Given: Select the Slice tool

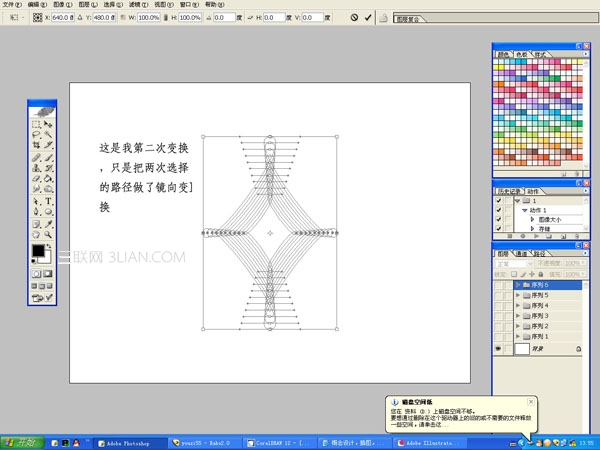Looking at the screenshot, I should (x=48, y=145).
